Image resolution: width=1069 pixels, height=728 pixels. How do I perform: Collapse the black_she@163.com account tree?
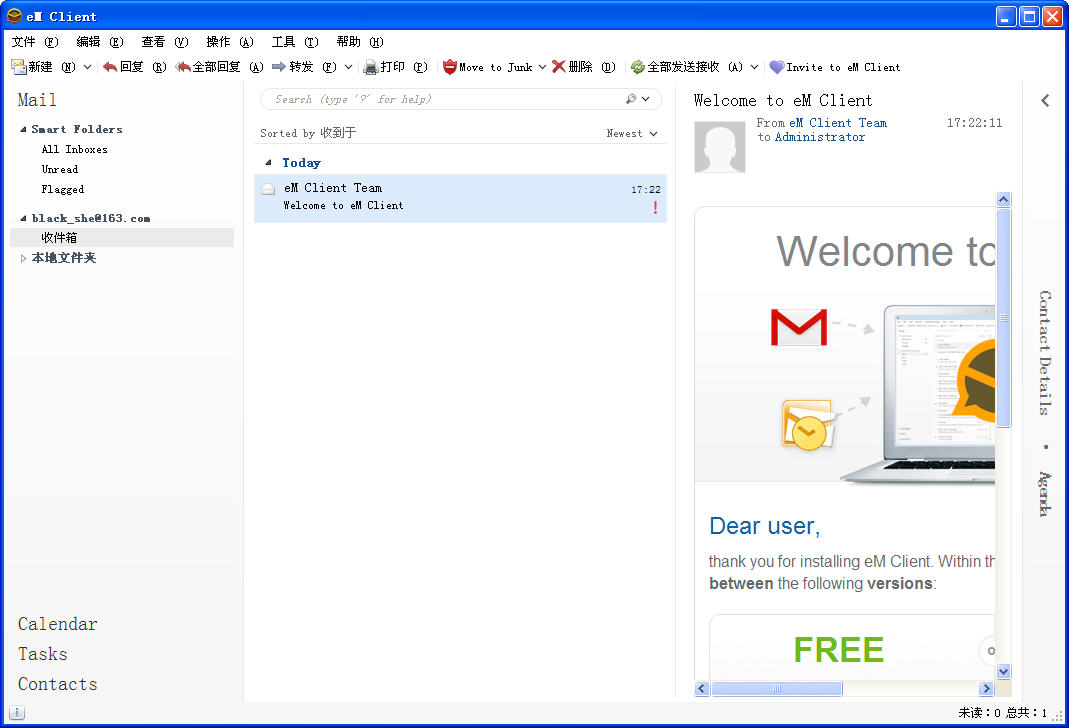(23, 218)
